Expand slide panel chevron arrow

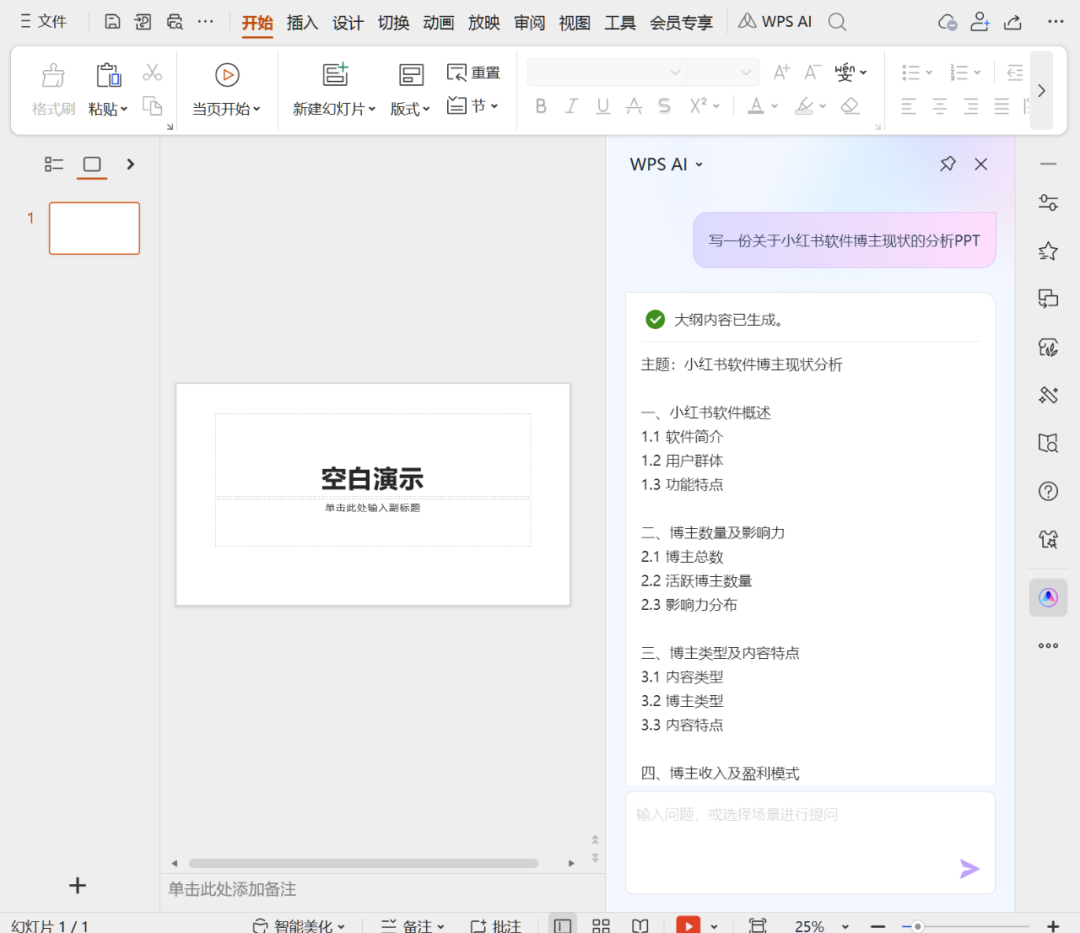(130, 164)
